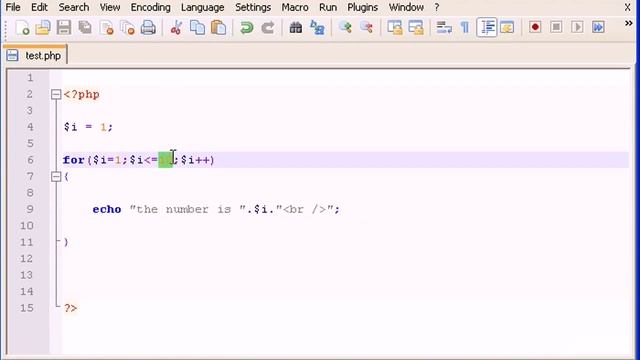Collapse the for-loop brace fold marker
The image size is (640, 360).
pos(56,176)
